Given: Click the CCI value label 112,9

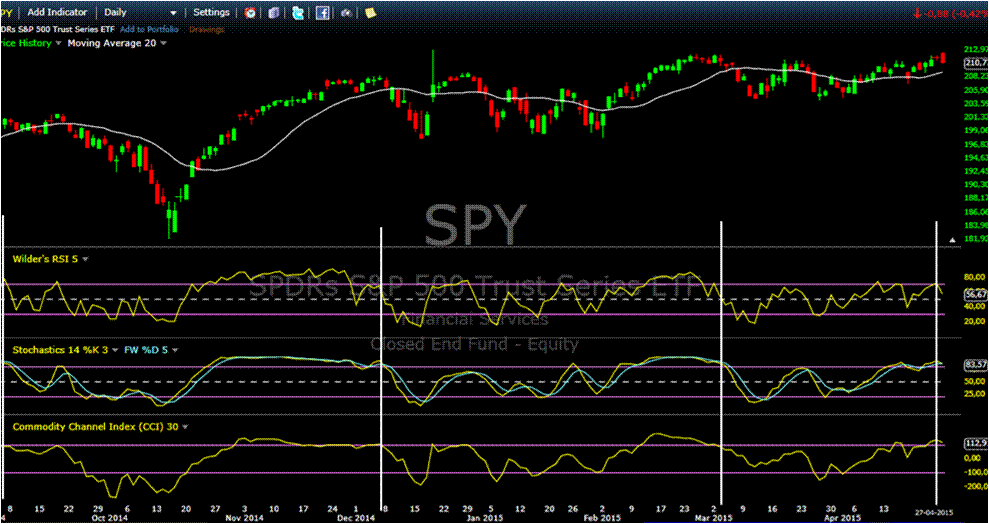Looking at the screenshot, I should pyautogui.click(x=975, y=443).
